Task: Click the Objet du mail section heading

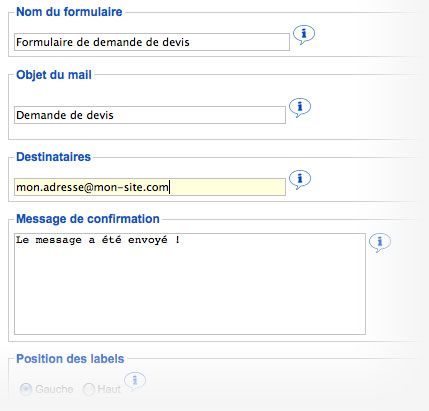Action: point(54,75)
